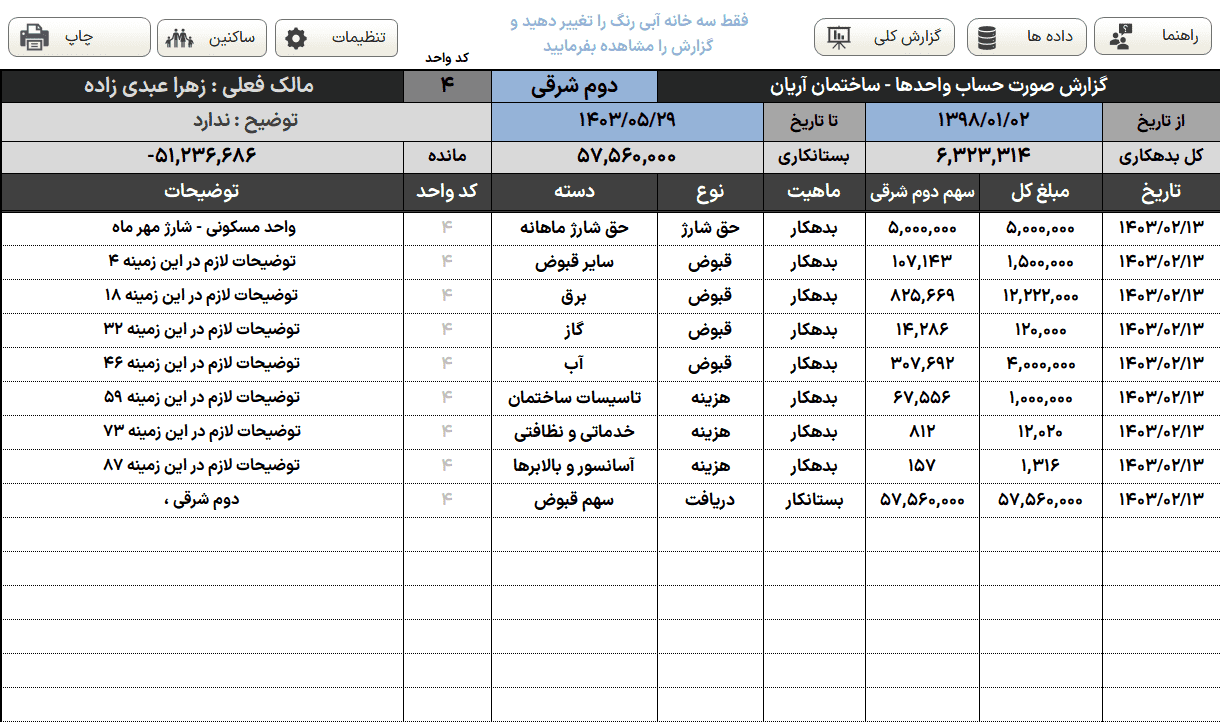This screenshot has width=1221, height=722.
Task: Open the تنظیمات settings button
Action: point(336,38)
